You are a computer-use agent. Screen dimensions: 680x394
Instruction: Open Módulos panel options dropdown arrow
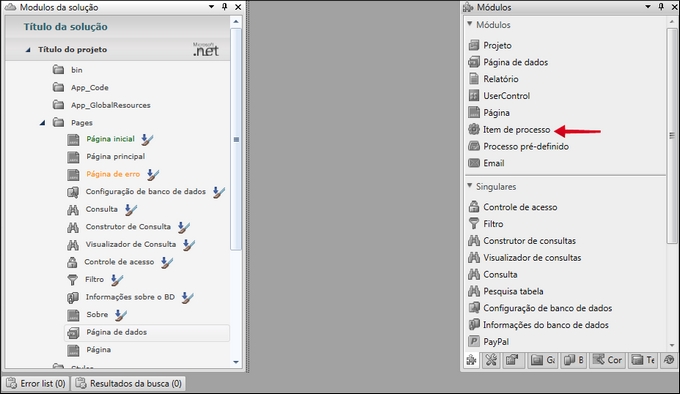(648, 7)
